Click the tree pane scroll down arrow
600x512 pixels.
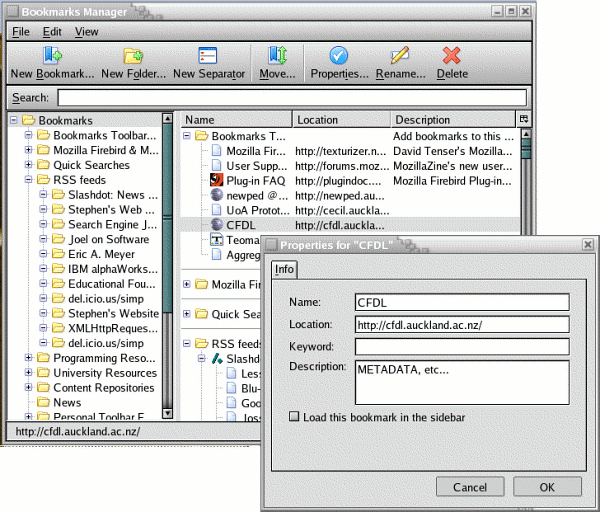[x=167, y=413]
